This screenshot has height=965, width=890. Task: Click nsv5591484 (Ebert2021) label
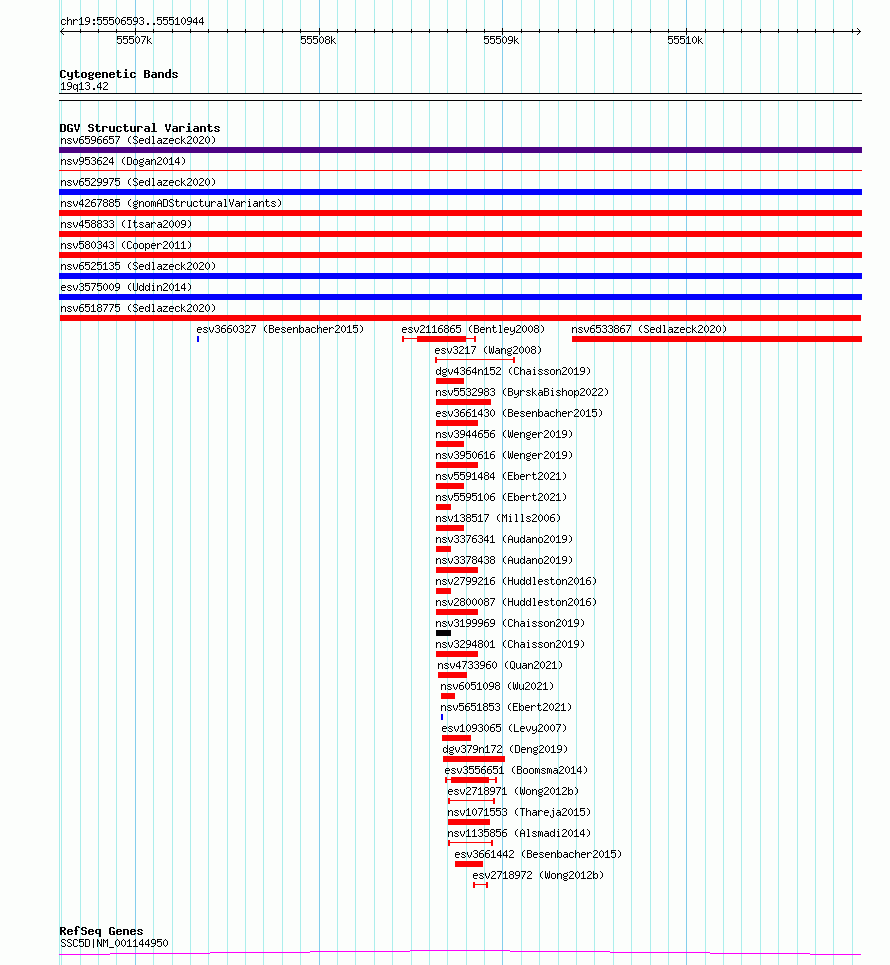(501, 476)
